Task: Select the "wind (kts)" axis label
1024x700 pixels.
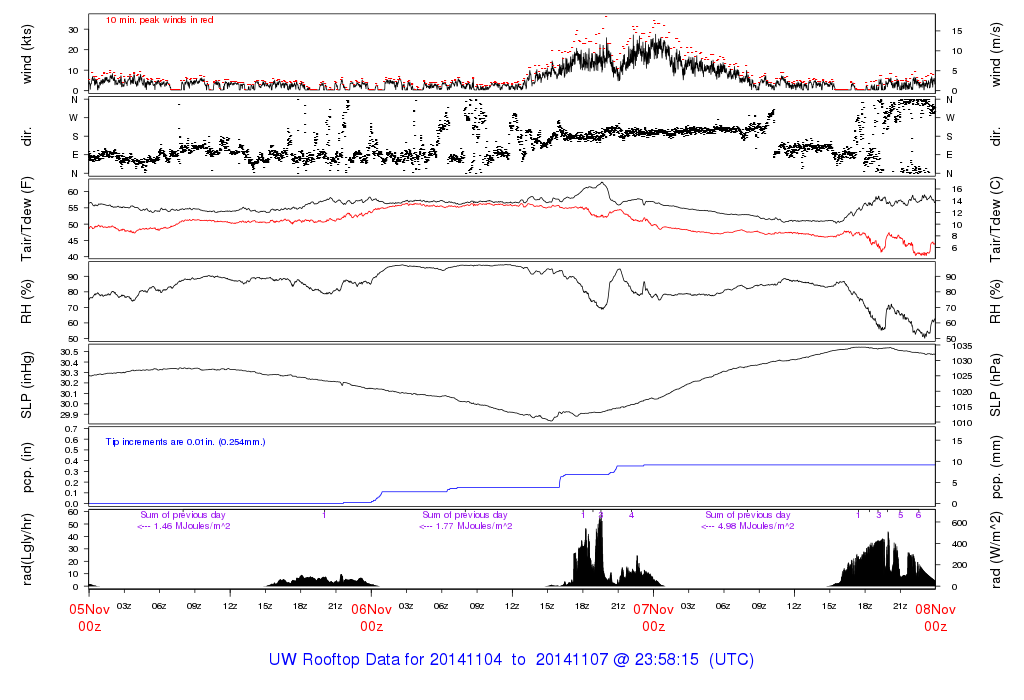Action: [27, 55]
